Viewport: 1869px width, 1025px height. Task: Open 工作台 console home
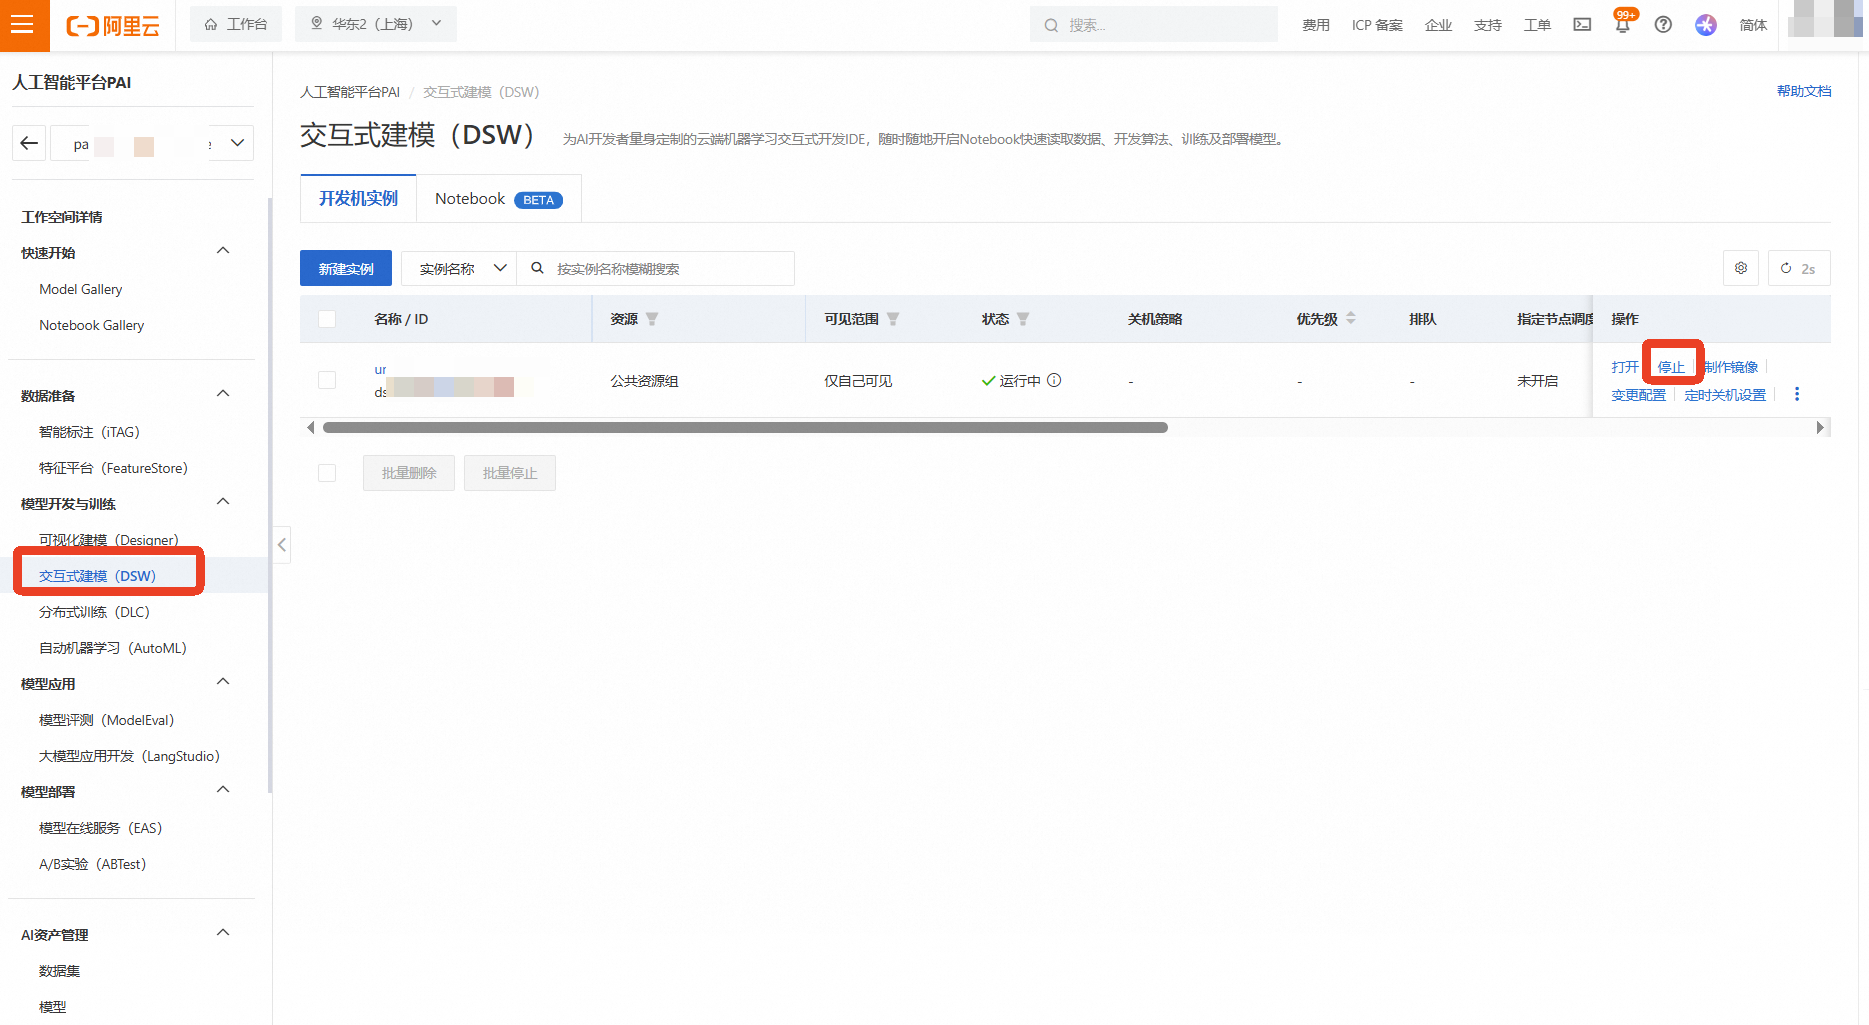(x=236, y=24)
